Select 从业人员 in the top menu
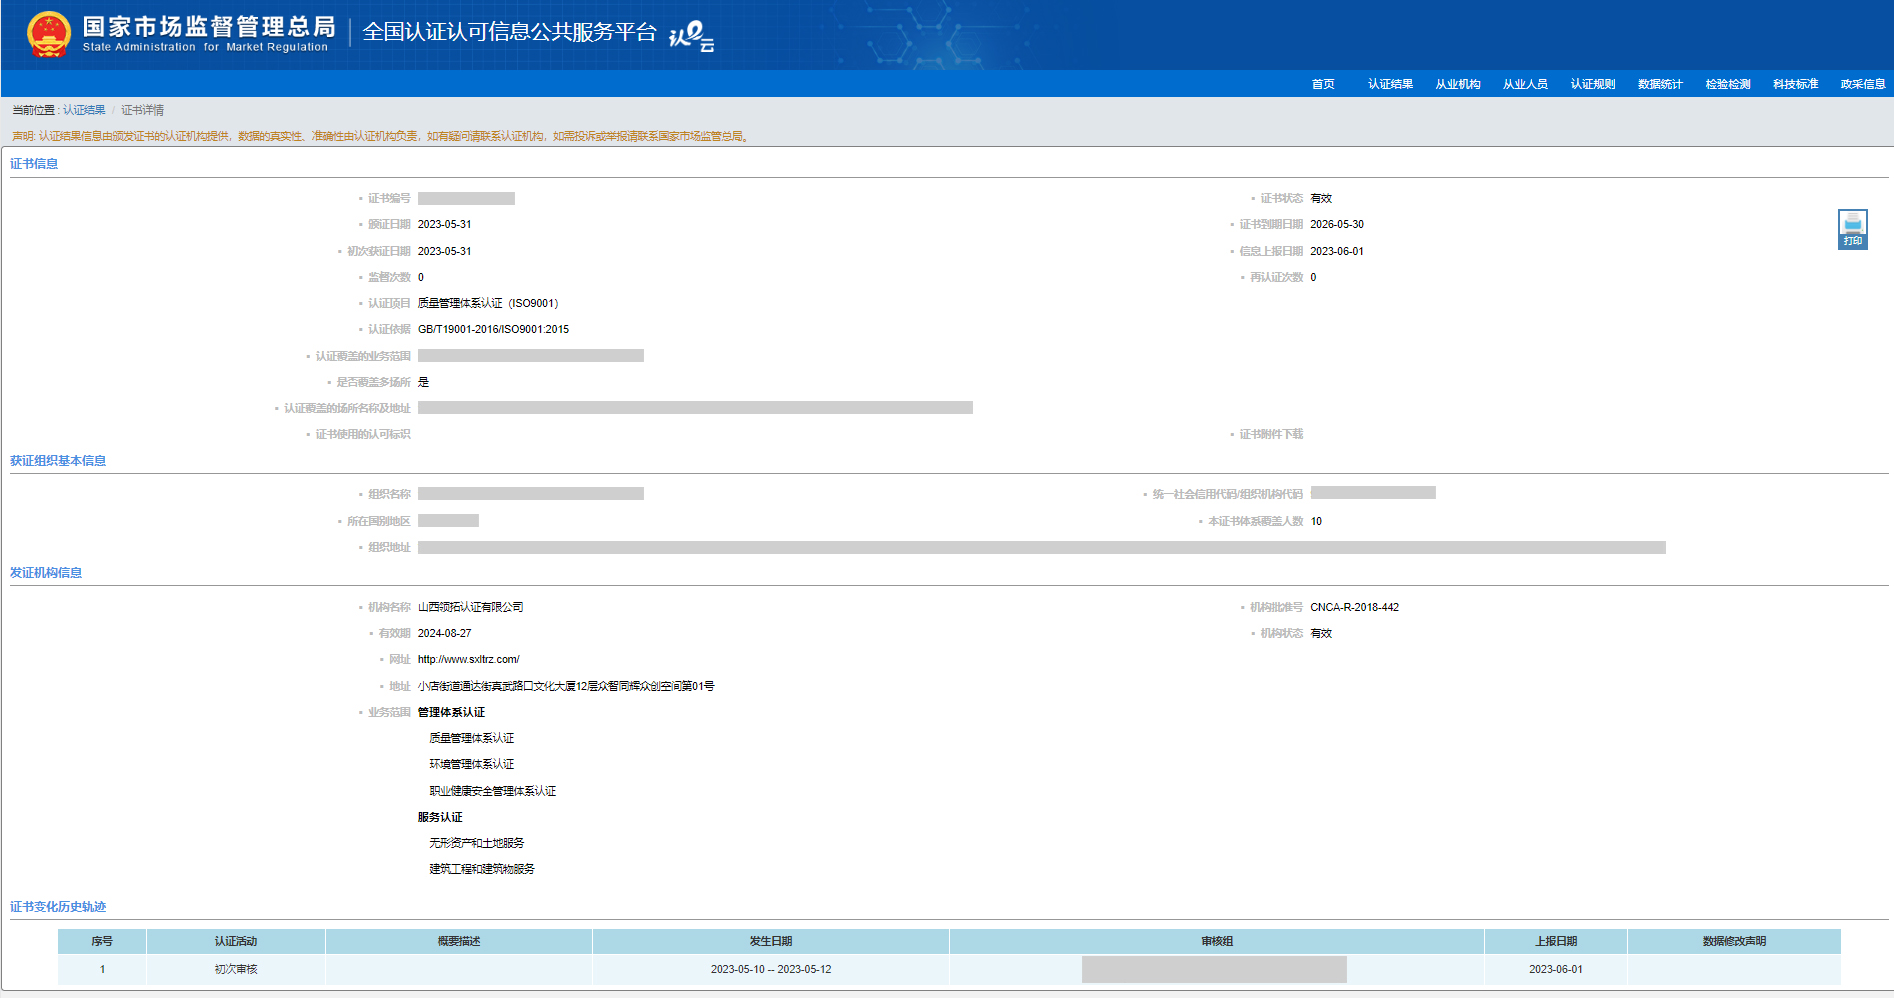The image size is (1894, 998). (1525, 84)
